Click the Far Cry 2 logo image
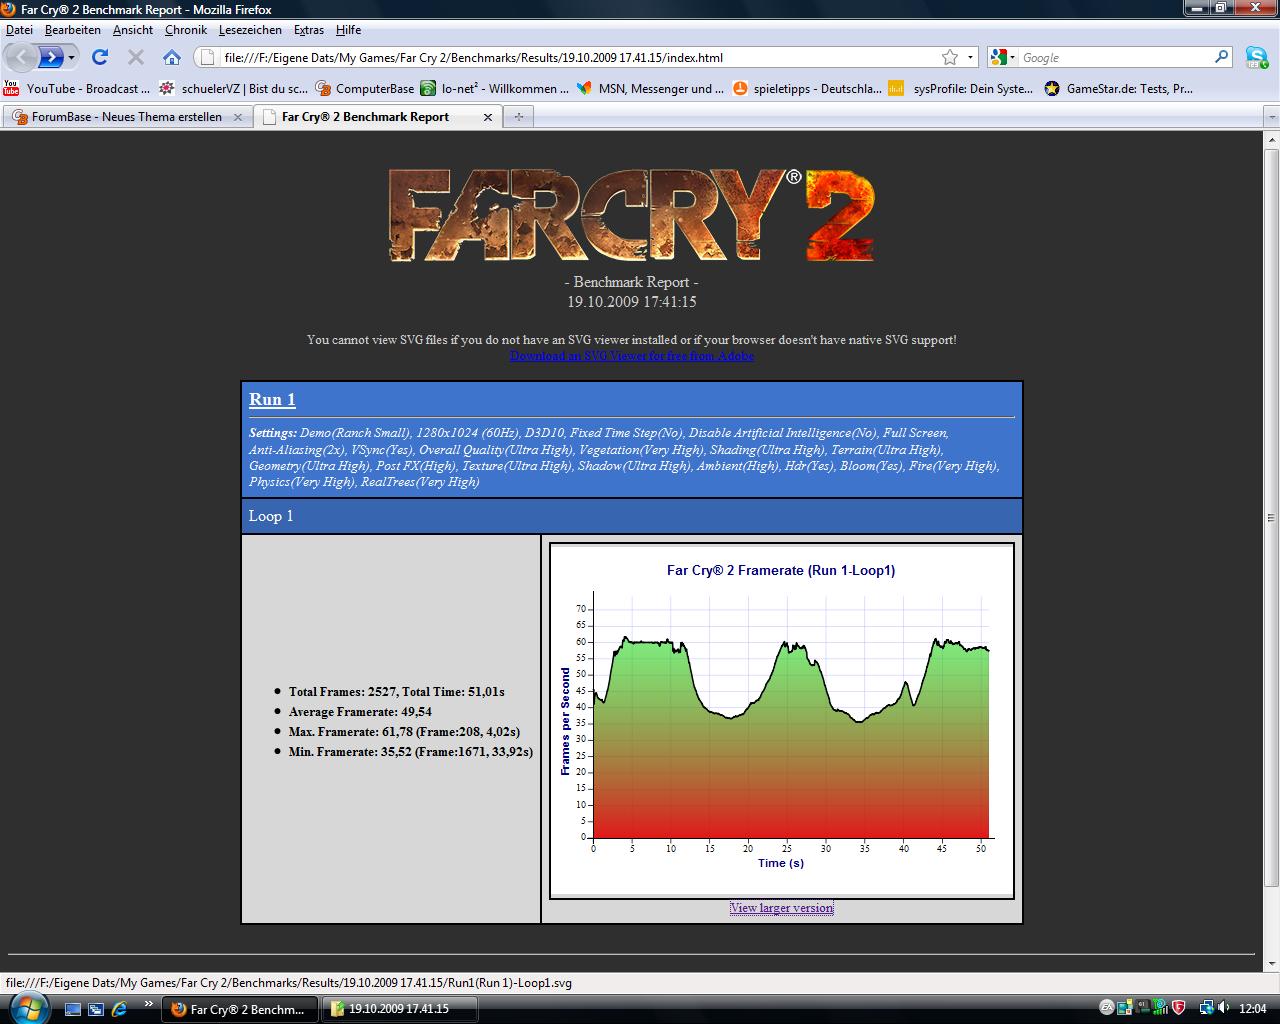This screenshot has width=1280, height=1024. click(x=631, y=216)
